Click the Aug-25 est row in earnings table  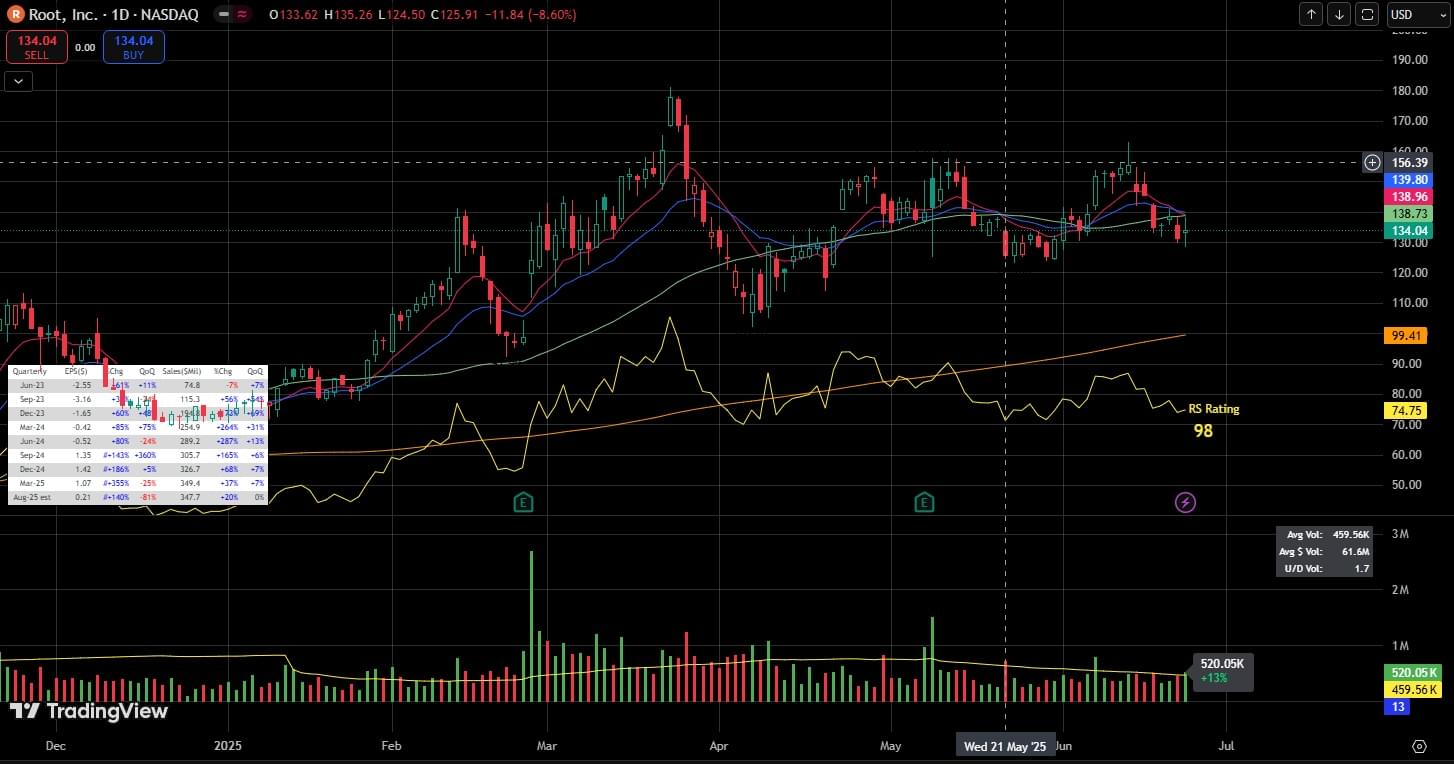pos(138,497)
